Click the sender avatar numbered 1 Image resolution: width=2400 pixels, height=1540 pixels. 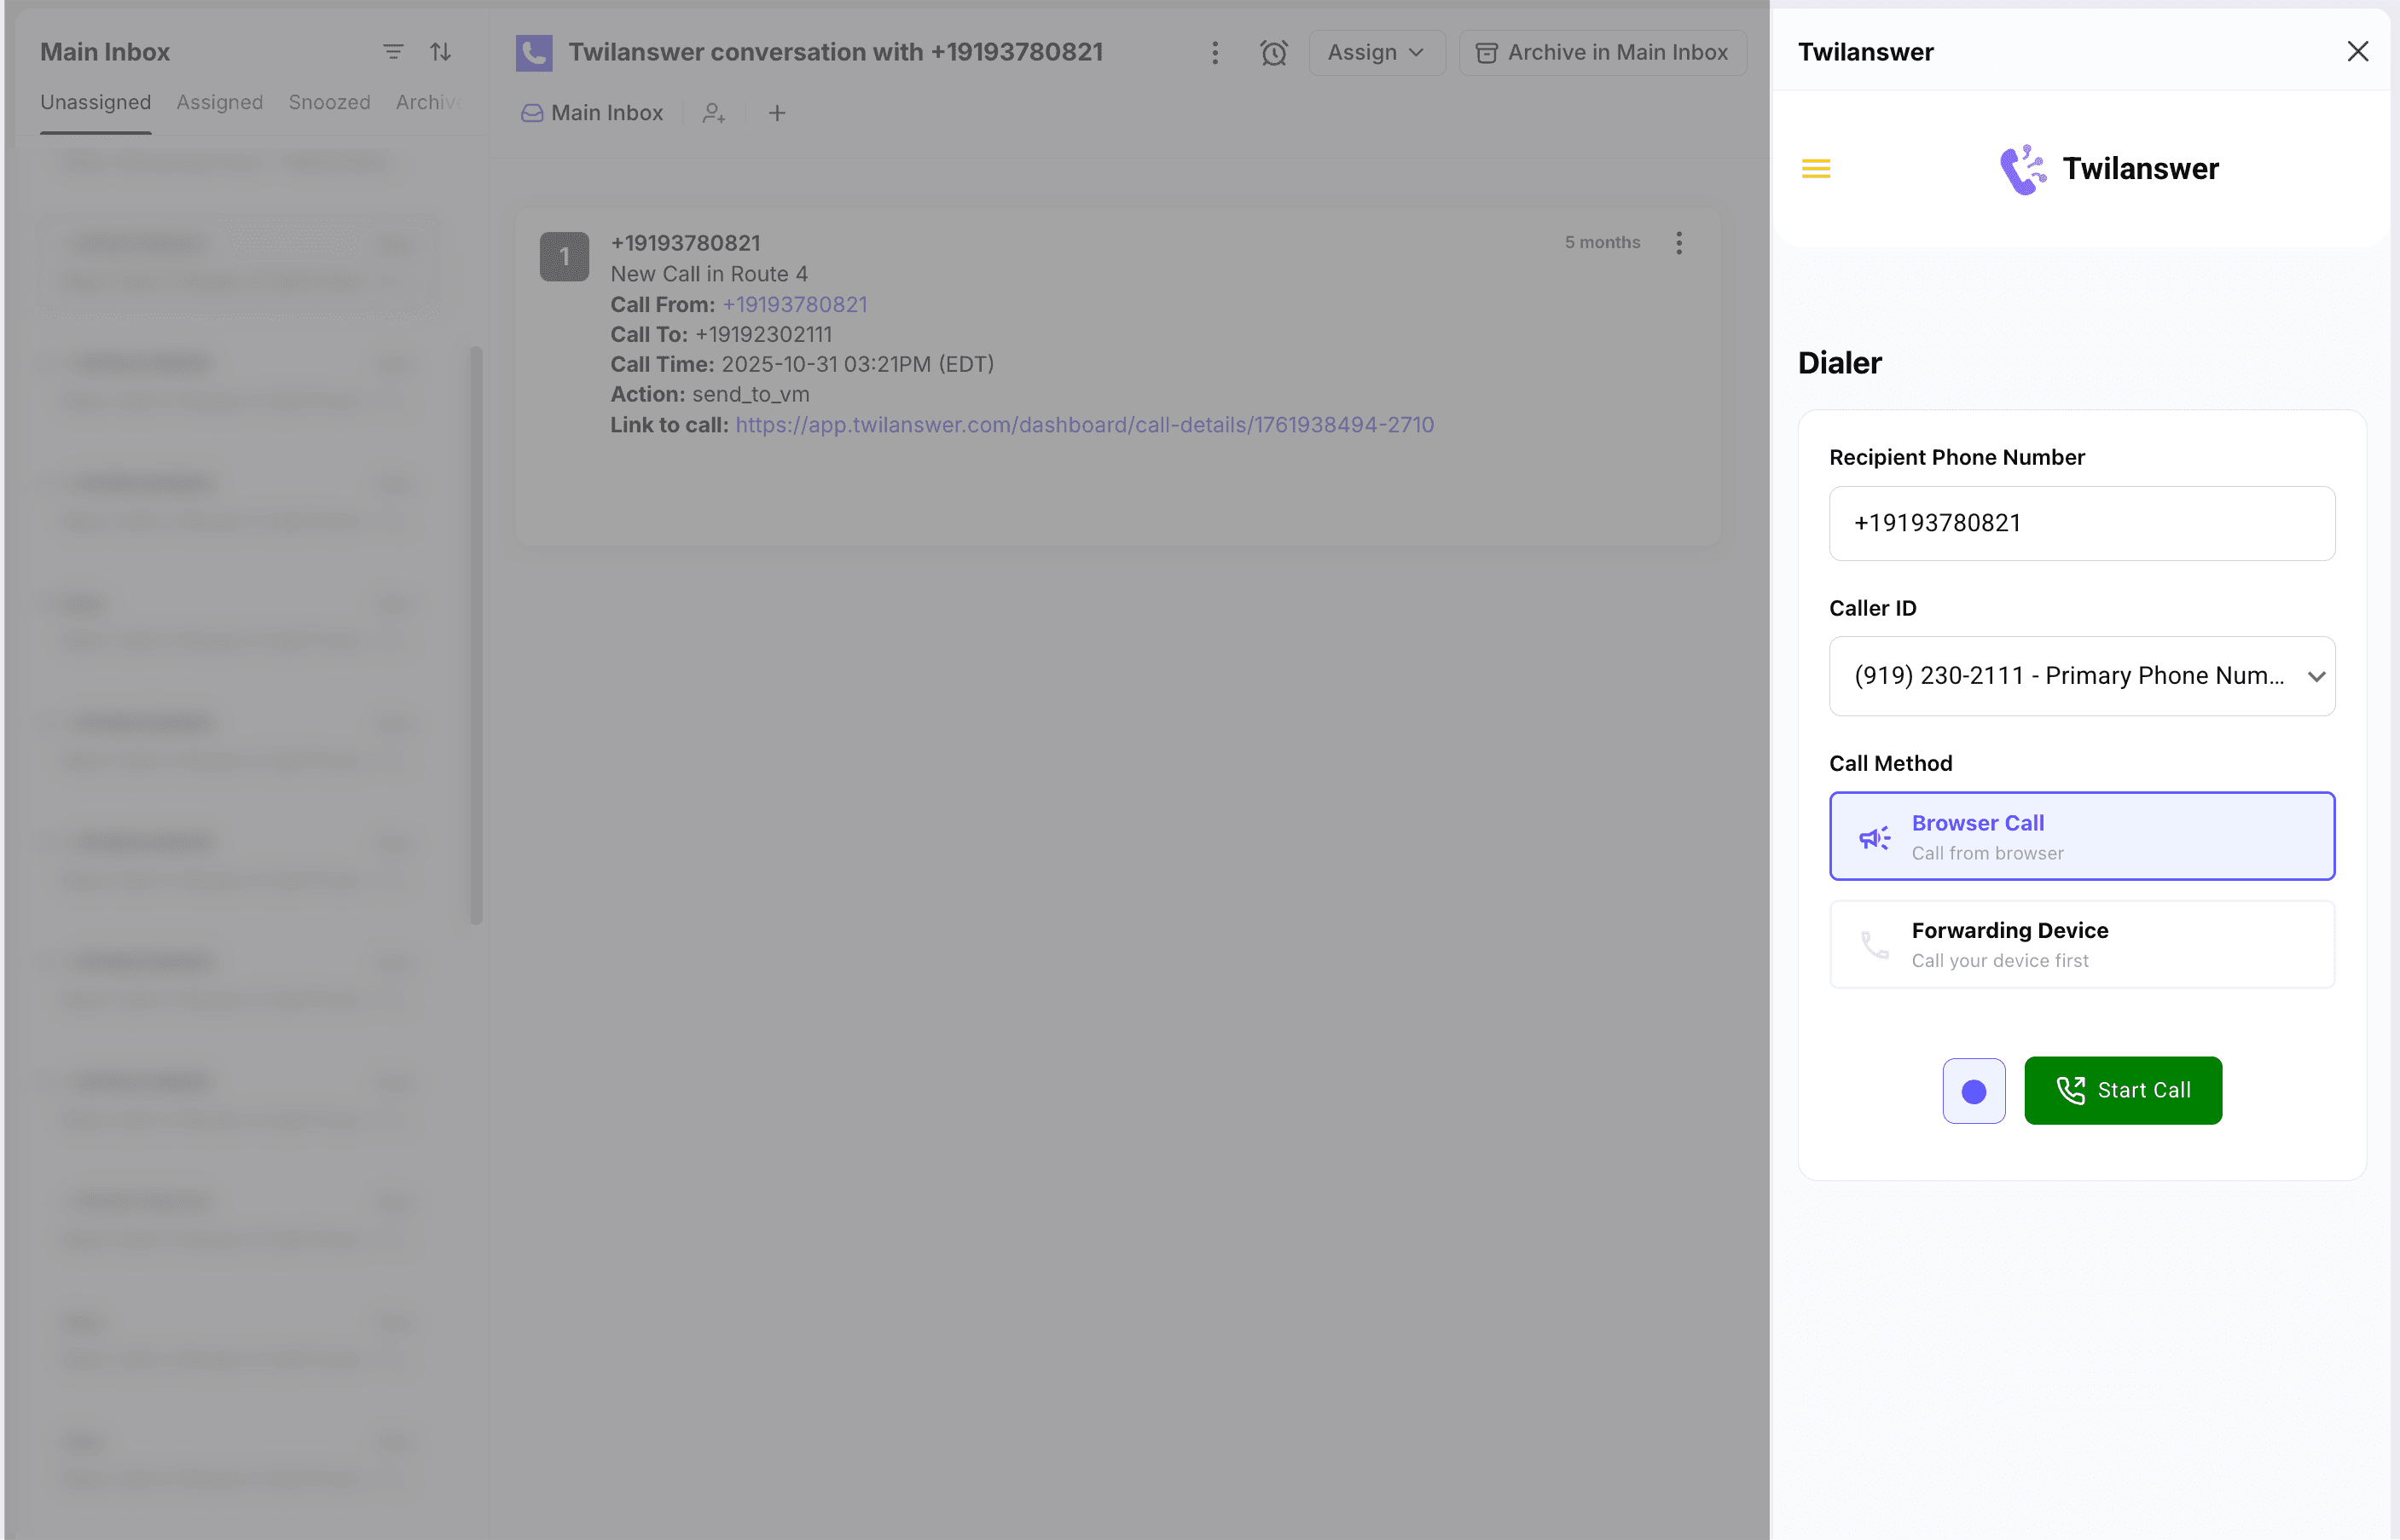pyautogui.click(x=564, y=257)
